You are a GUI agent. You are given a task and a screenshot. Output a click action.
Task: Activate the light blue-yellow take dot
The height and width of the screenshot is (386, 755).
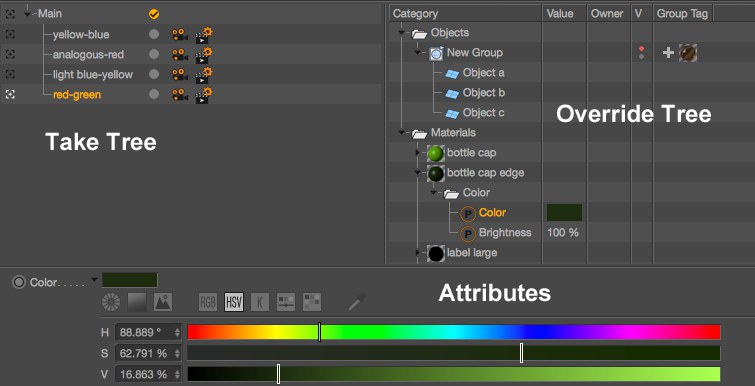[154, 75]
